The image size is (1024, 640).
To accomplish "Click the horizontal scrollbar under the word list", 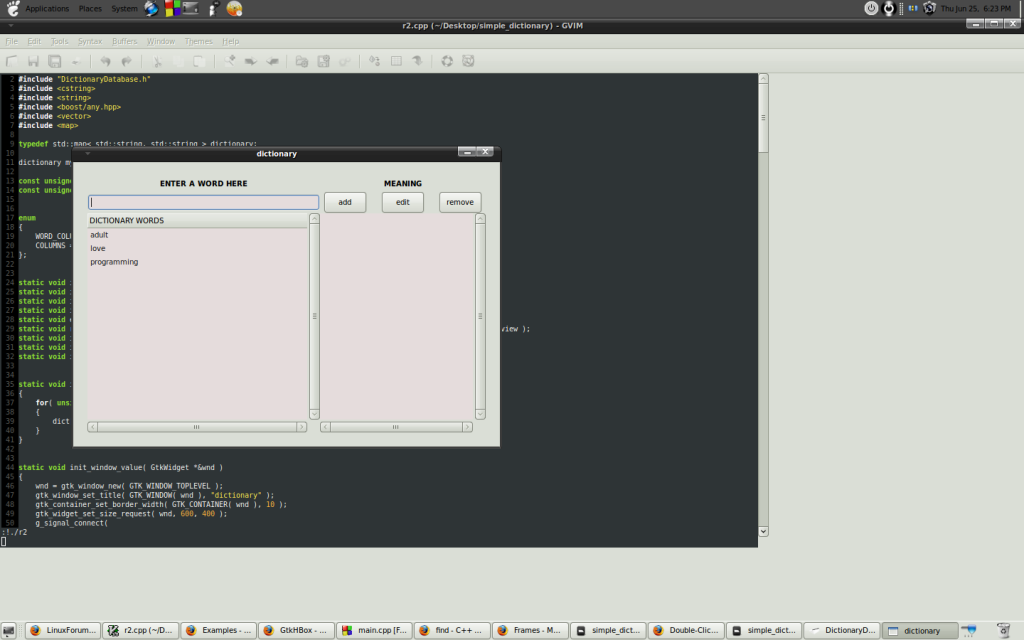I will (x=197, y=427).
